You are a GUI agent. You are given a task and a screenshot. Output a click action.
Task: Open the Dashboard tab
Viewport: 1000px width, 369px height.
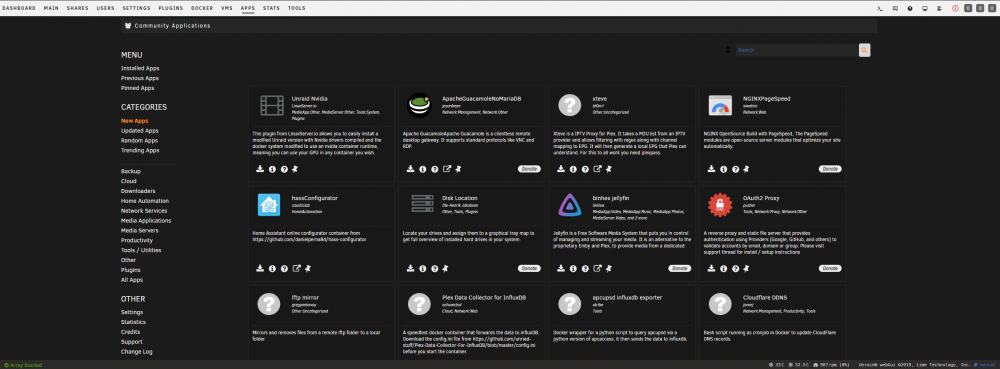click(18, 8)
